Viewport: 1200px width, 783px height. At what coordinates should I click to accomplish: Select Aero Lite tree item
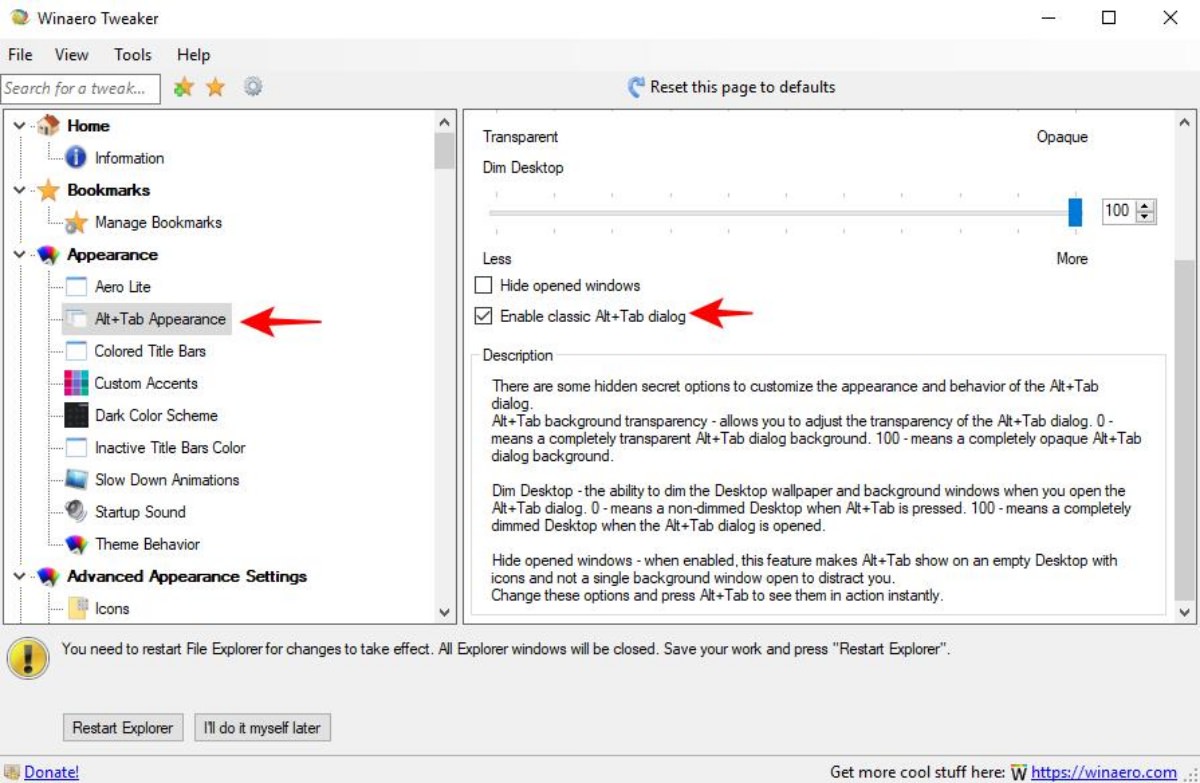[x=123, y=287]
